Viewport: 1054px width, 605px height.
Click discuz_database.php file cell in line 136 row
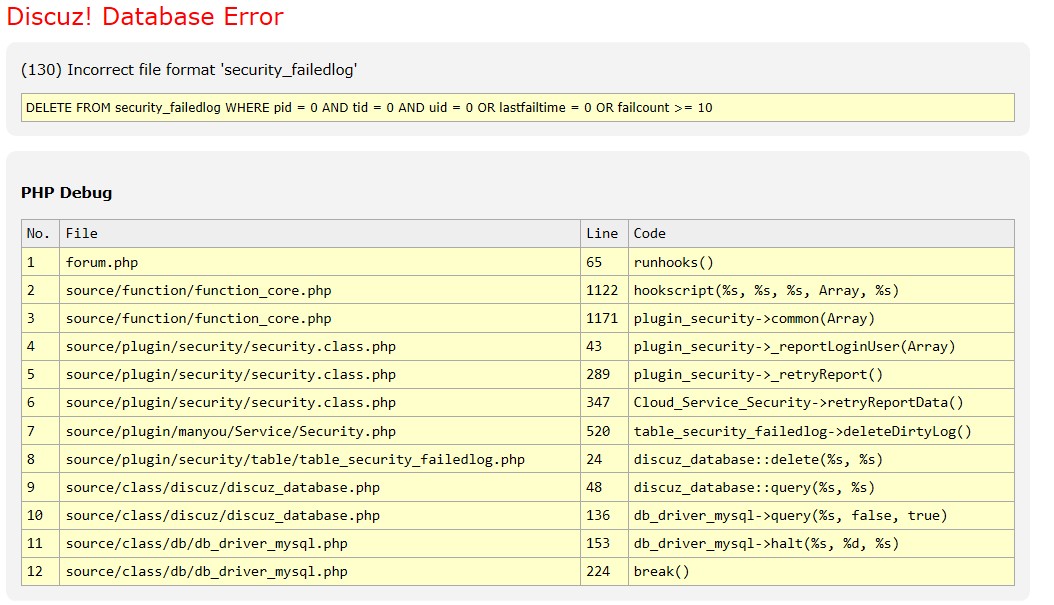320,516
